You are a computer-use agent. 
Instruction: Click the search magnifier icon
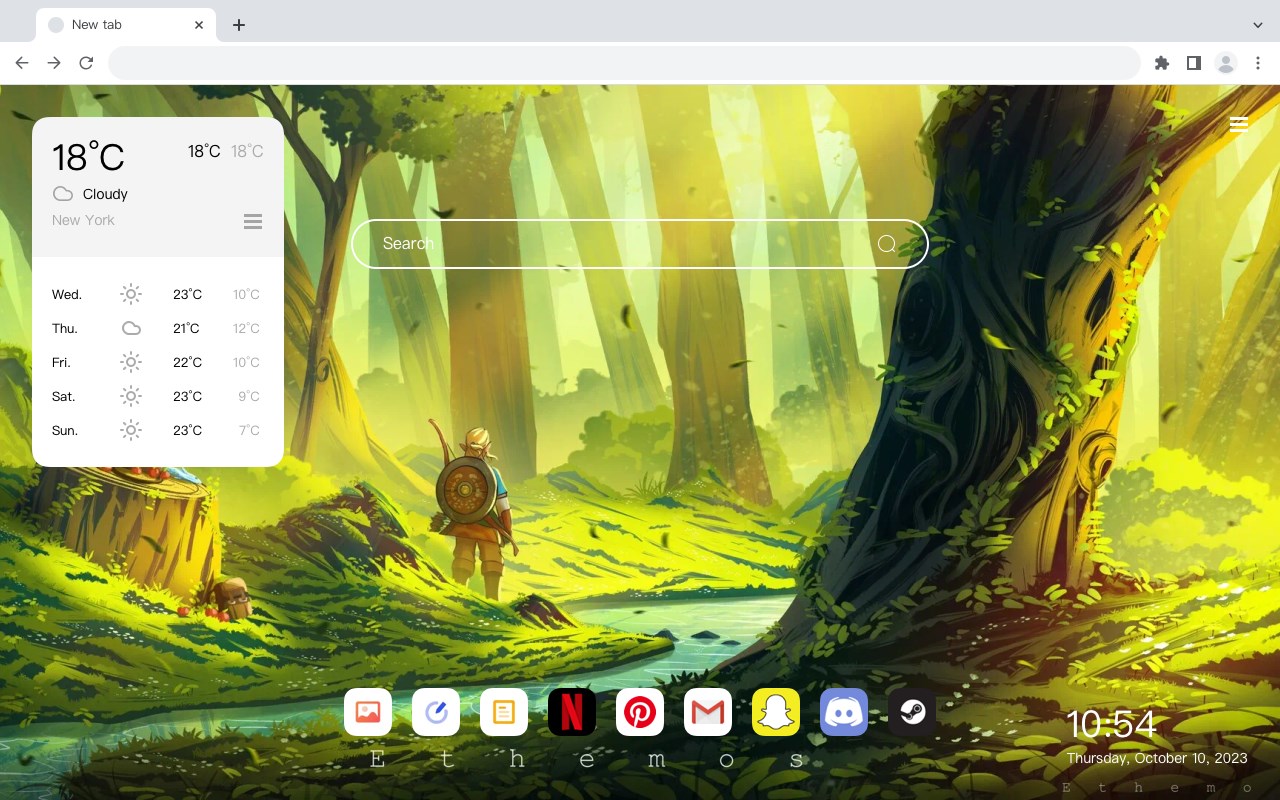tap(887, 244)
